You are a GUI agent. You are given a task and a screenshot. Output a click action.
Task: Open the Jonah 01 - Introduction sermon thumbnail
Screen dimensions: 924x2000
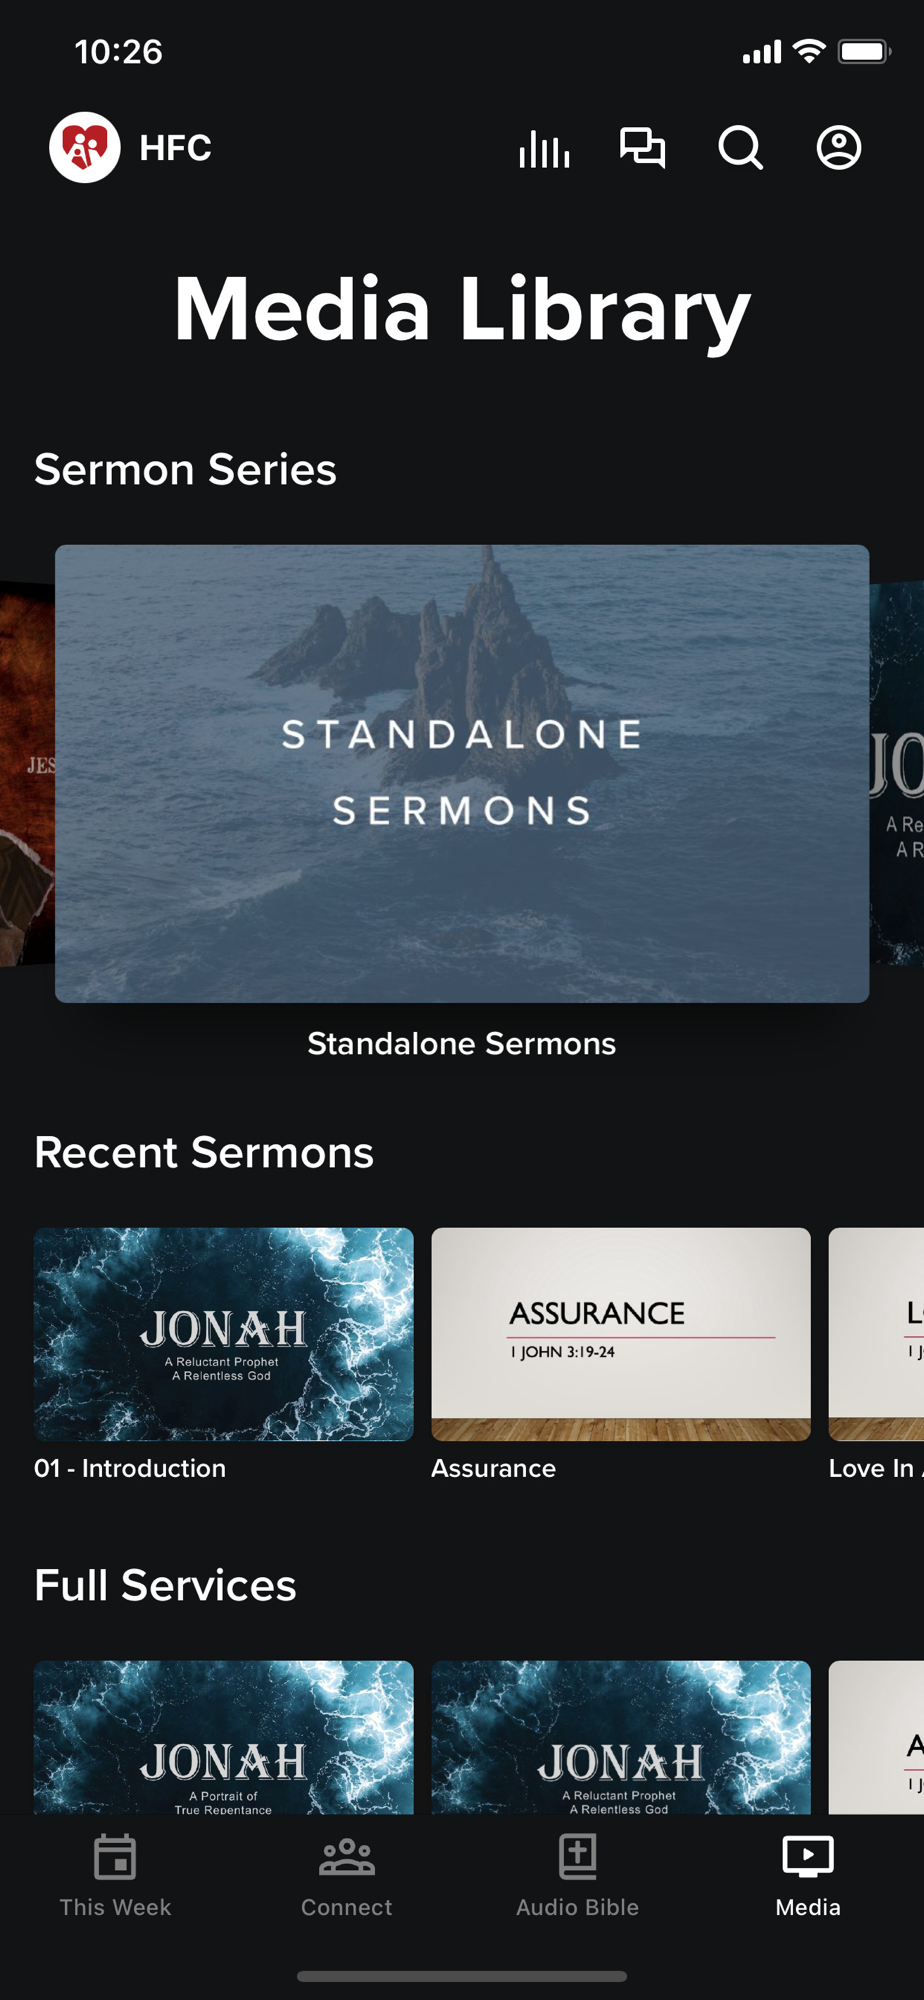(x=224, y=1334)
